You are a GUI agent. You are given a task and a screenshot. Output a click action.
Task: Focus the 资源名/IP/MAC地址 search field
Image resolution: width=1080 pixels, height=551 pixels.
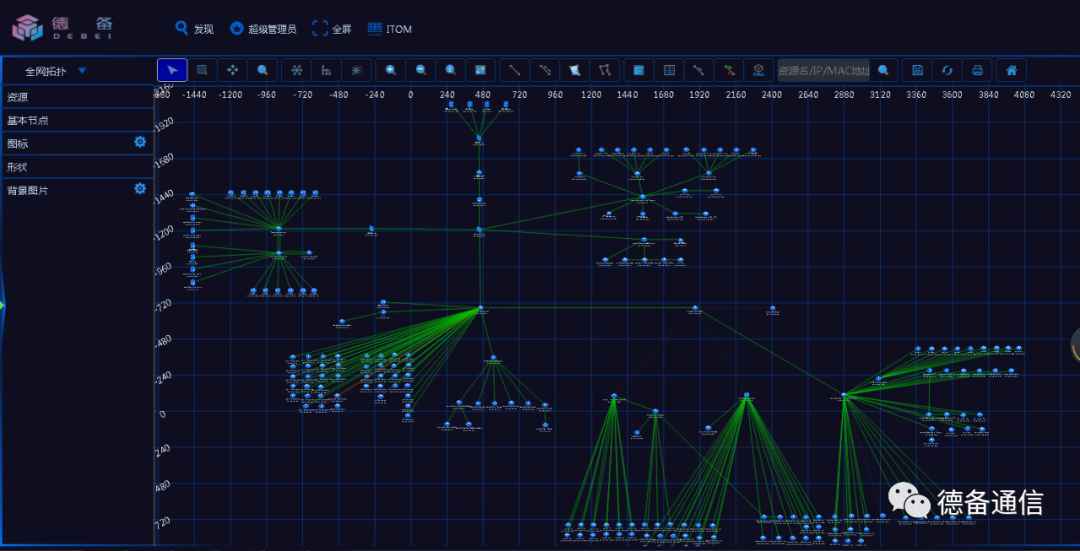823,70
